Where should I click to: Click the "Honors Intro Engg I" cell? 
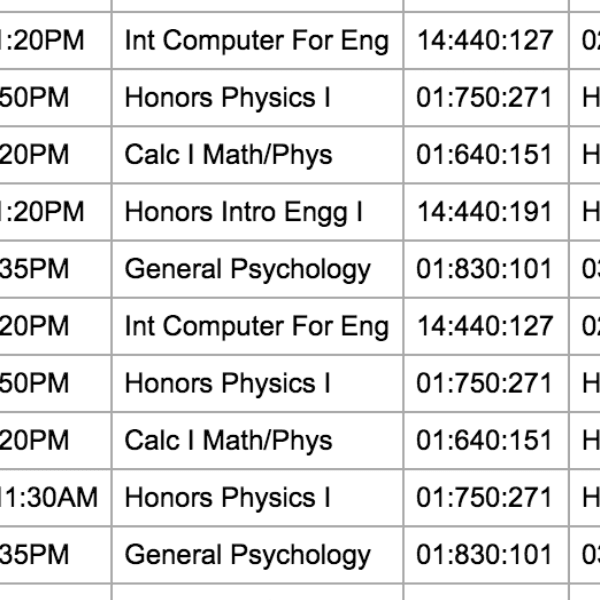click(243, 212)
